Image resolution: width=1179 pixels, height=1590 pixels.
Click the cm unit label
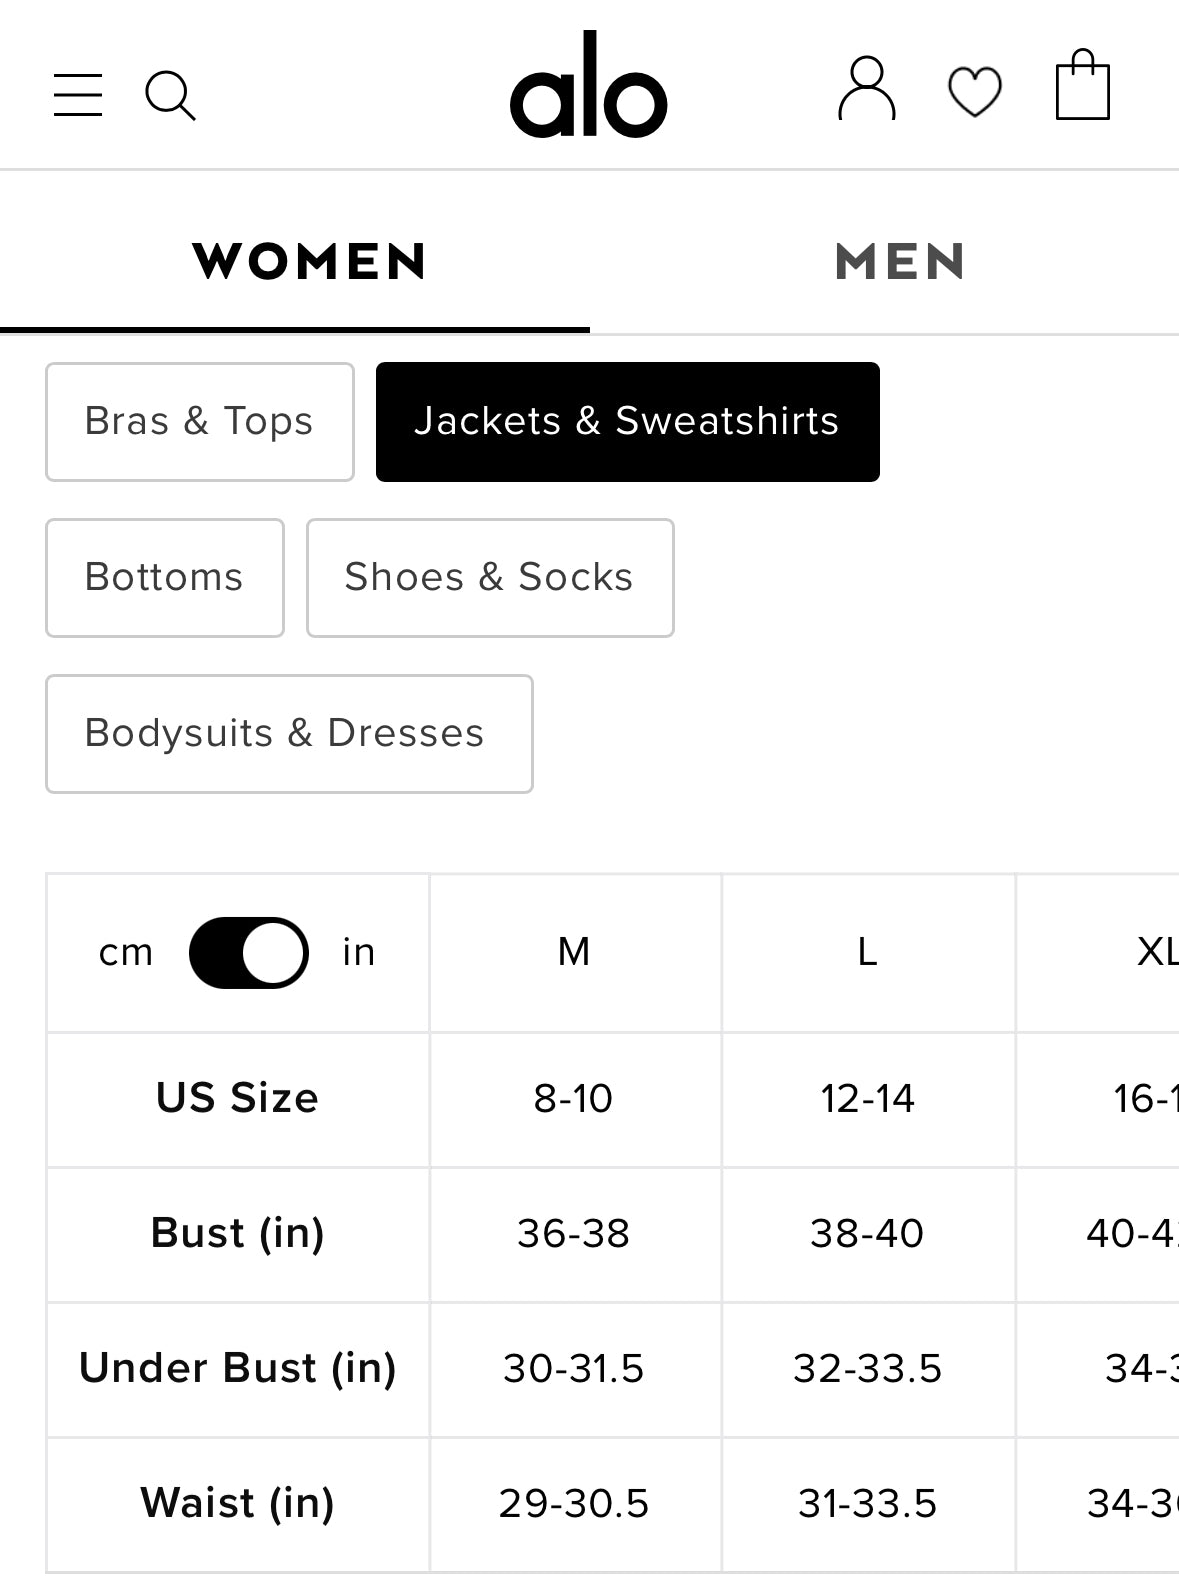click(x=126, y=953)
